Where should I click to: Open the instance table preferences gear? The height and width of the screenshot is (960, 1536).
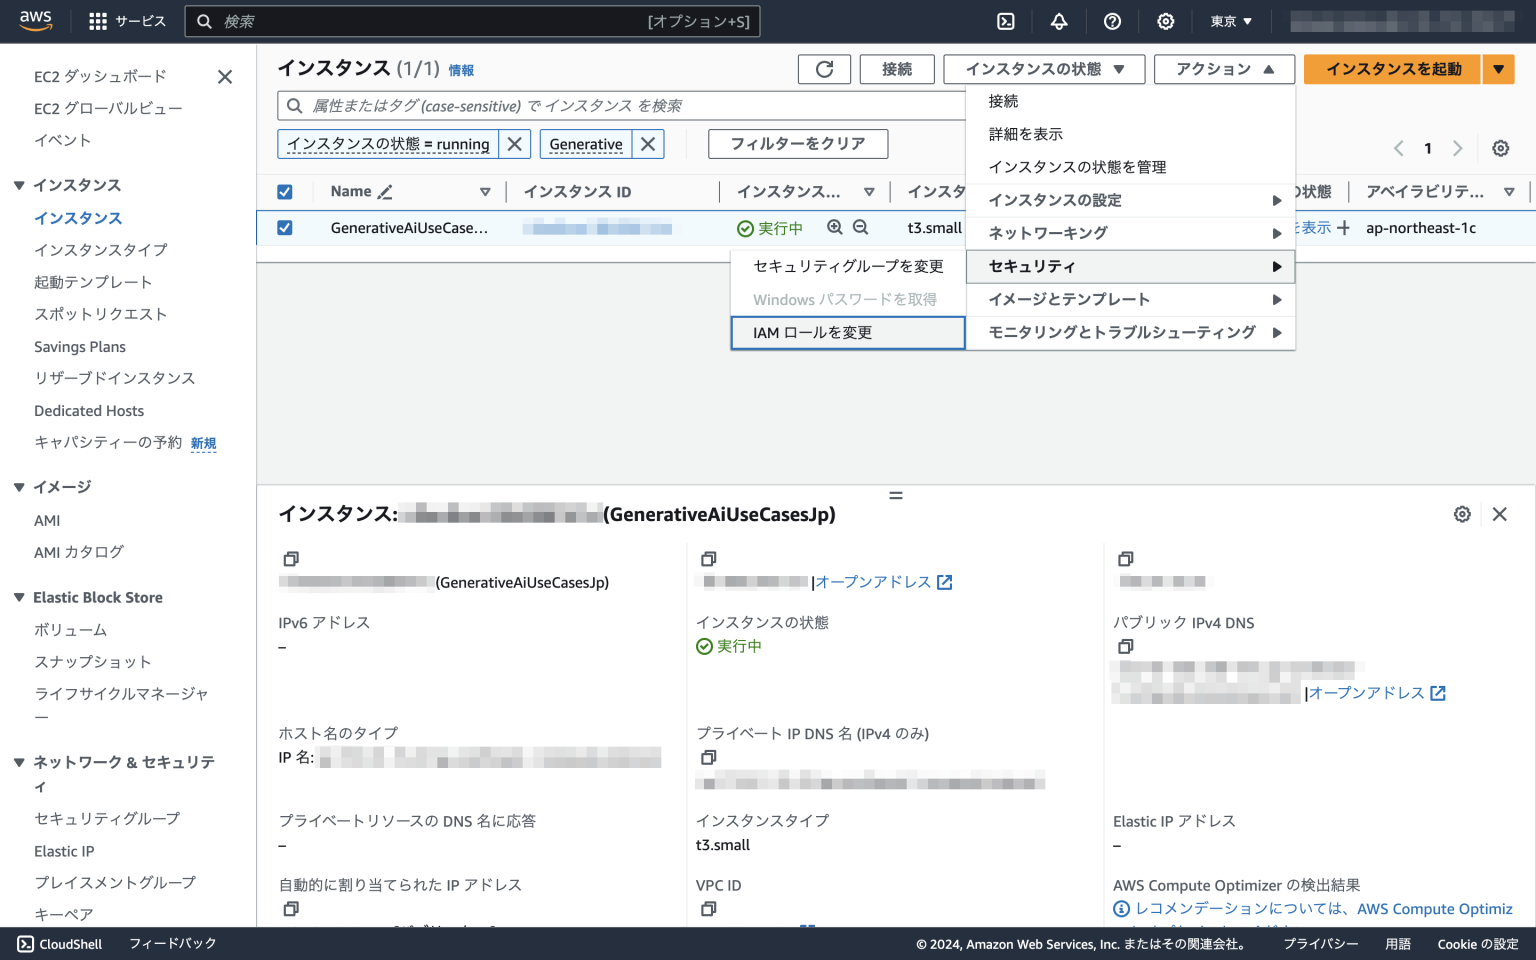tap(1500, 147)
